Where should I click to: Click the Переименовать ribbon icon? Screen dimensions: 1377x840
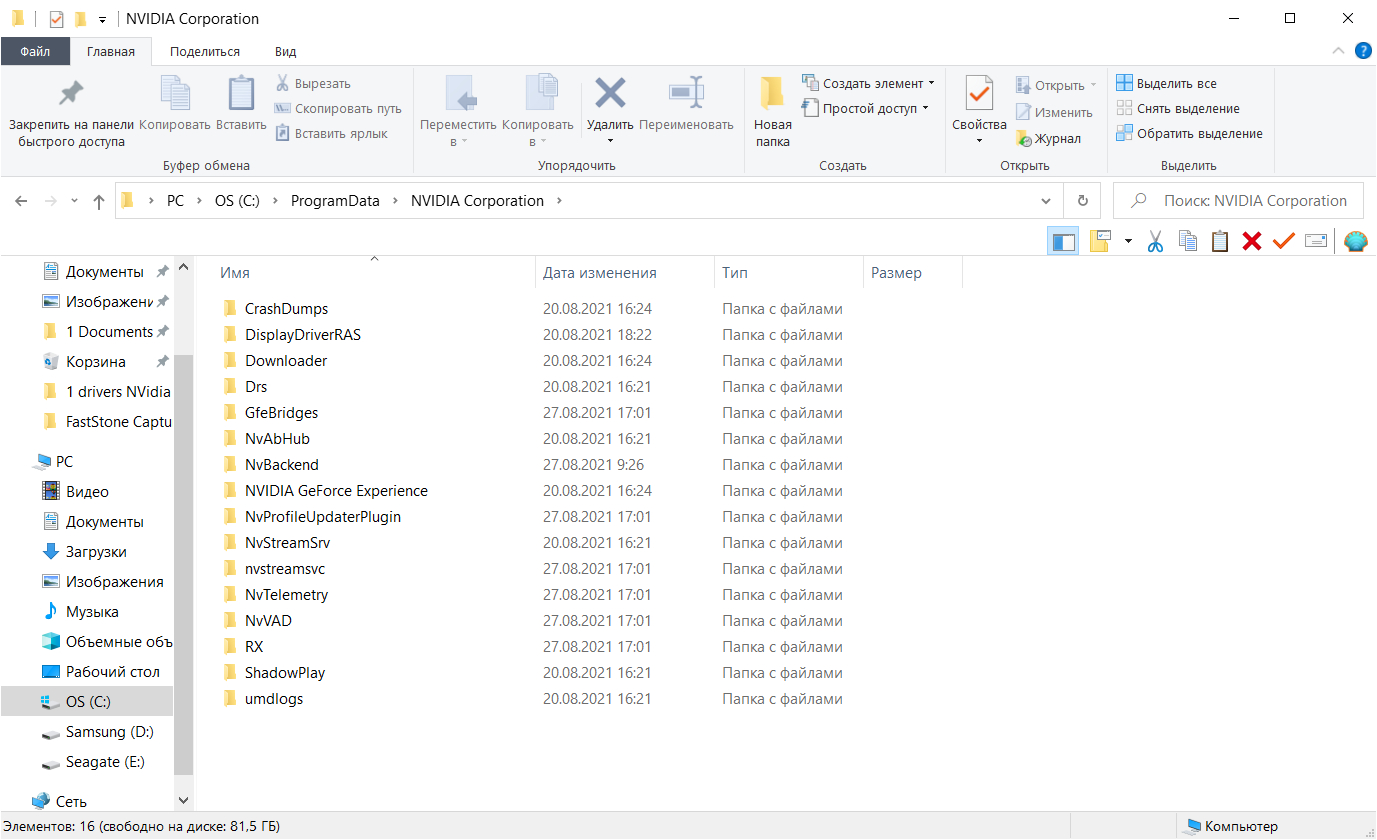pyautogui.click(x=686, y=93)
